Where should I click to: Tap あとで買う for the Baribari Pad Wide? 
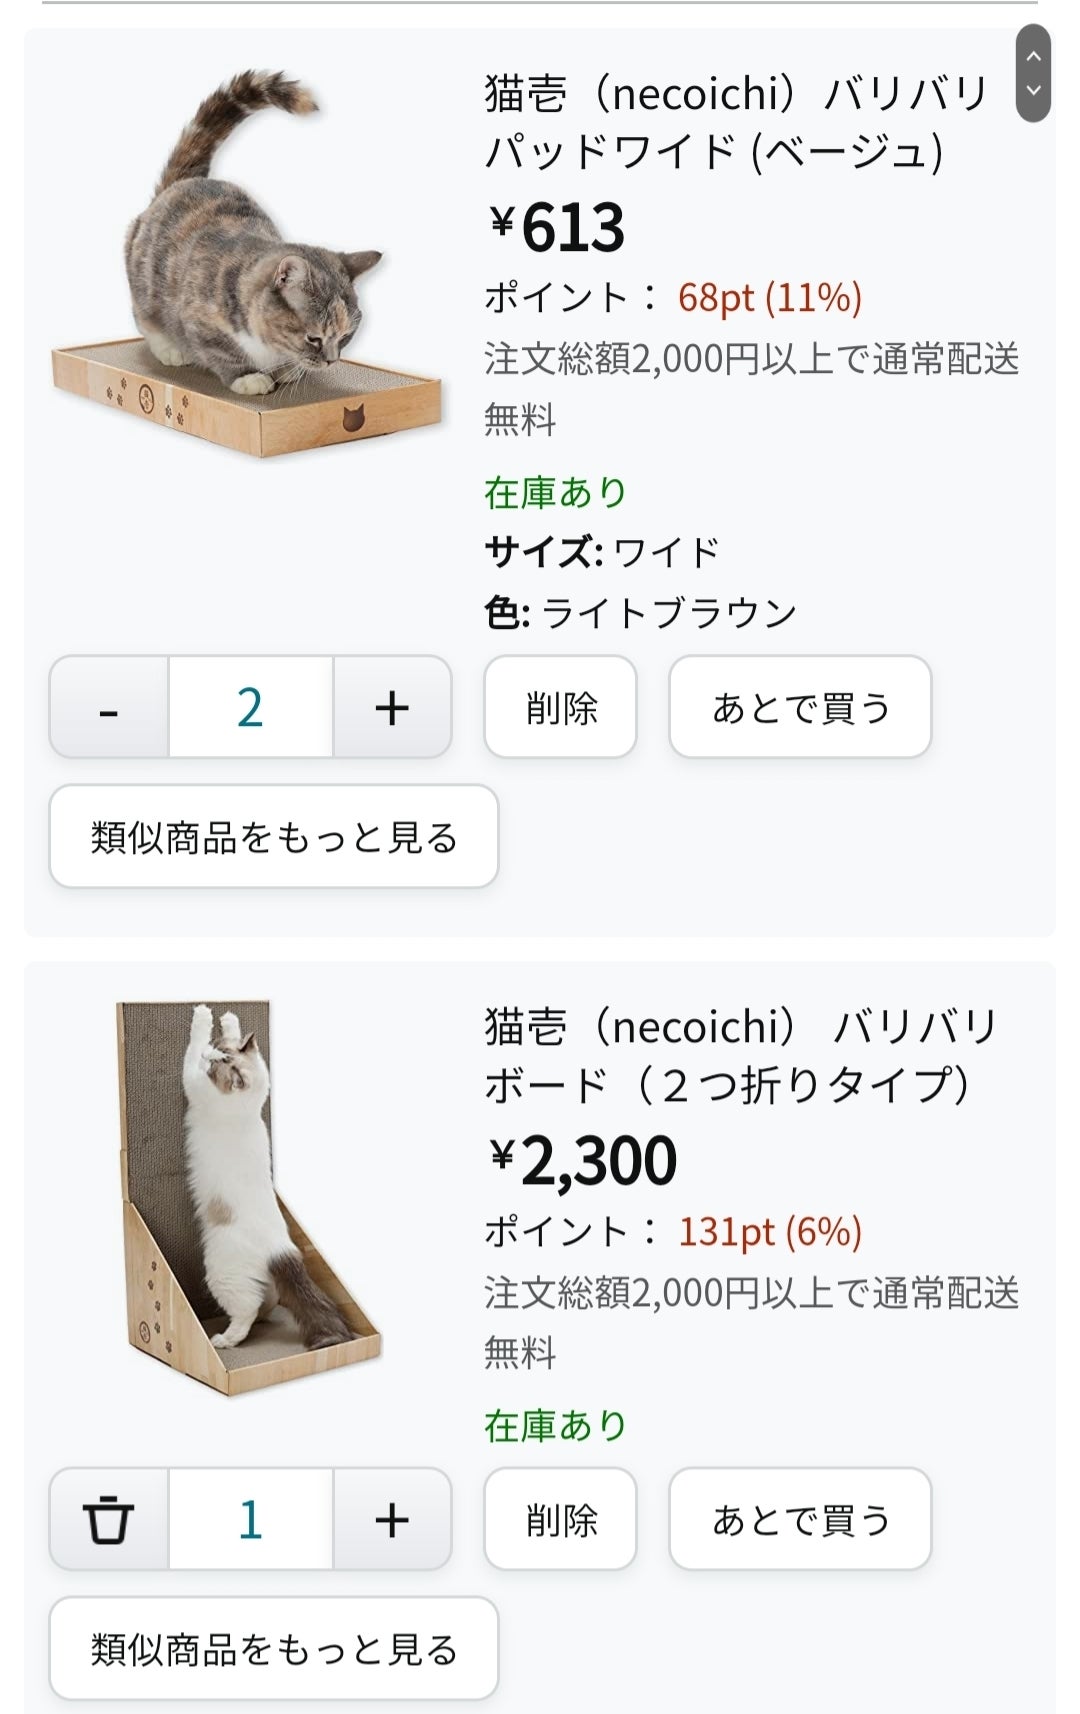800,708
